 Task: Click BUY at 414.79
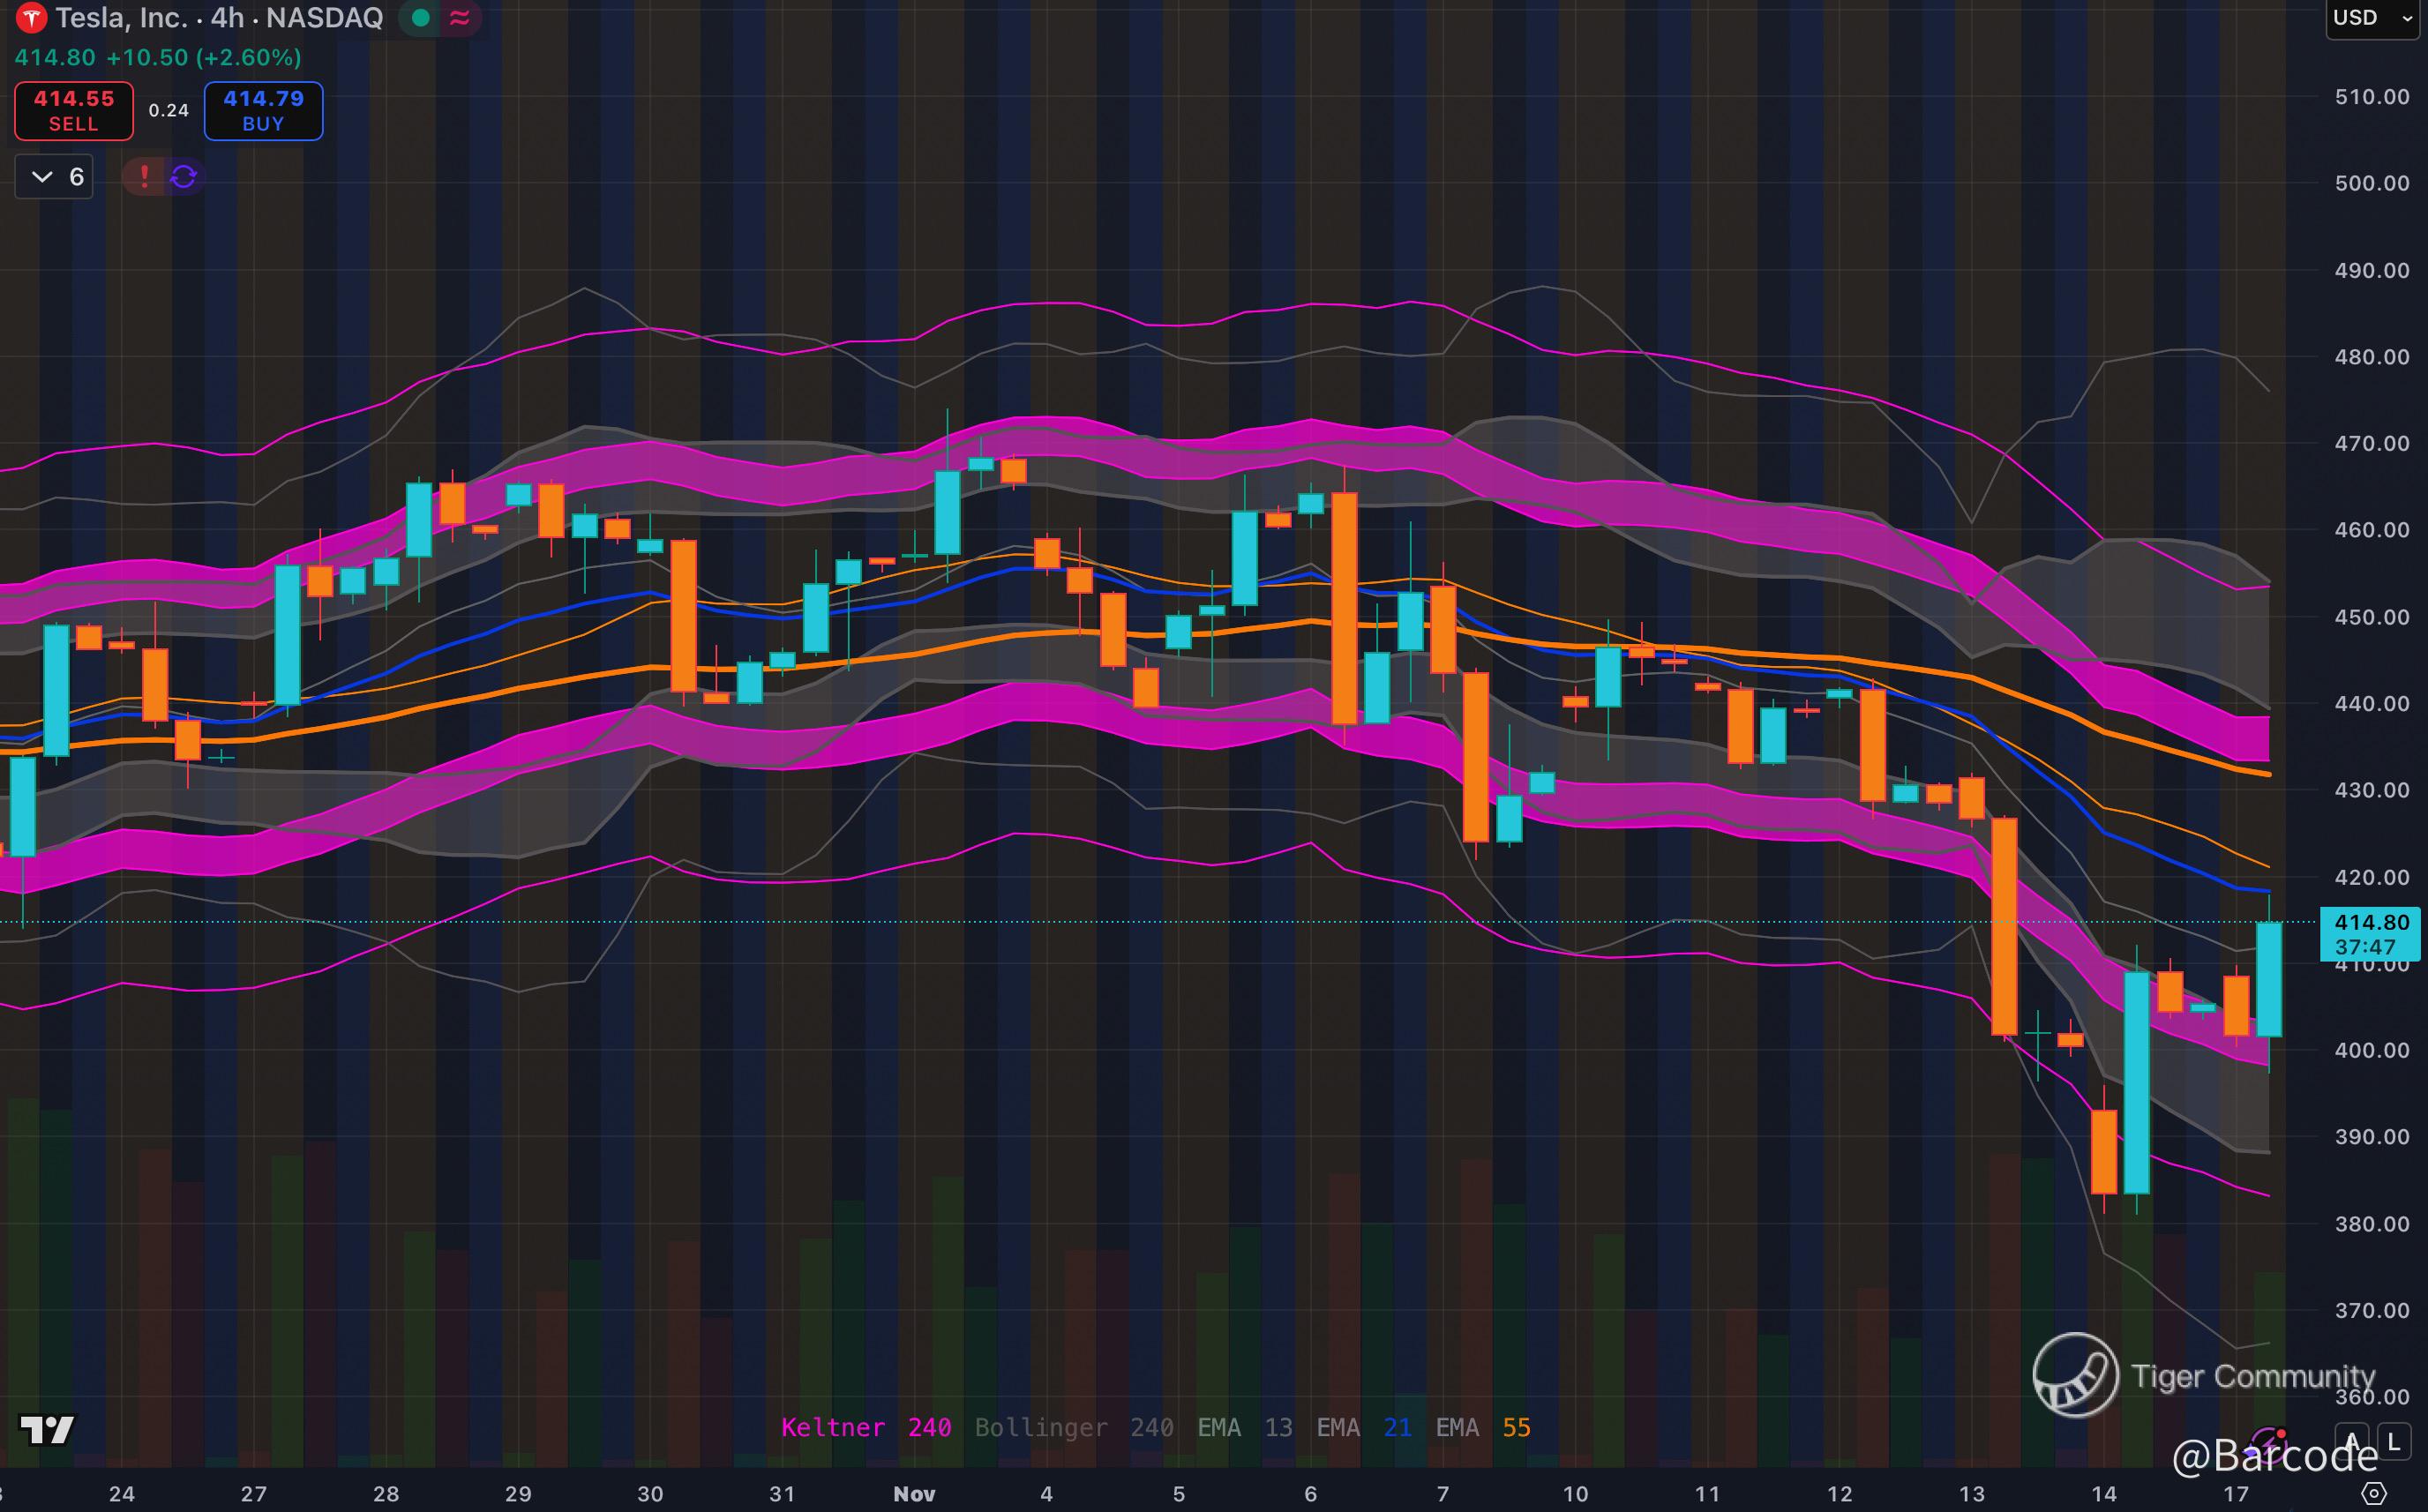point(263,111)
